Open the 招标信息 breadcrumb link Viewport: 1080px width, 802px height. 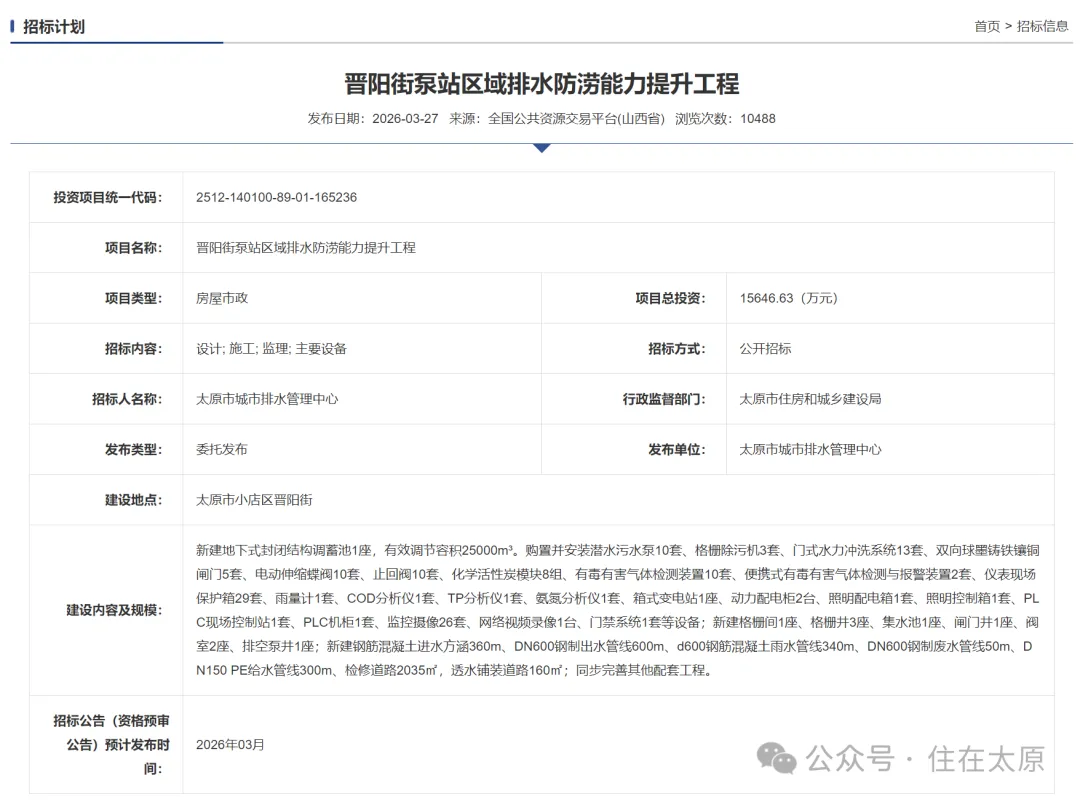coord(1042,26)
